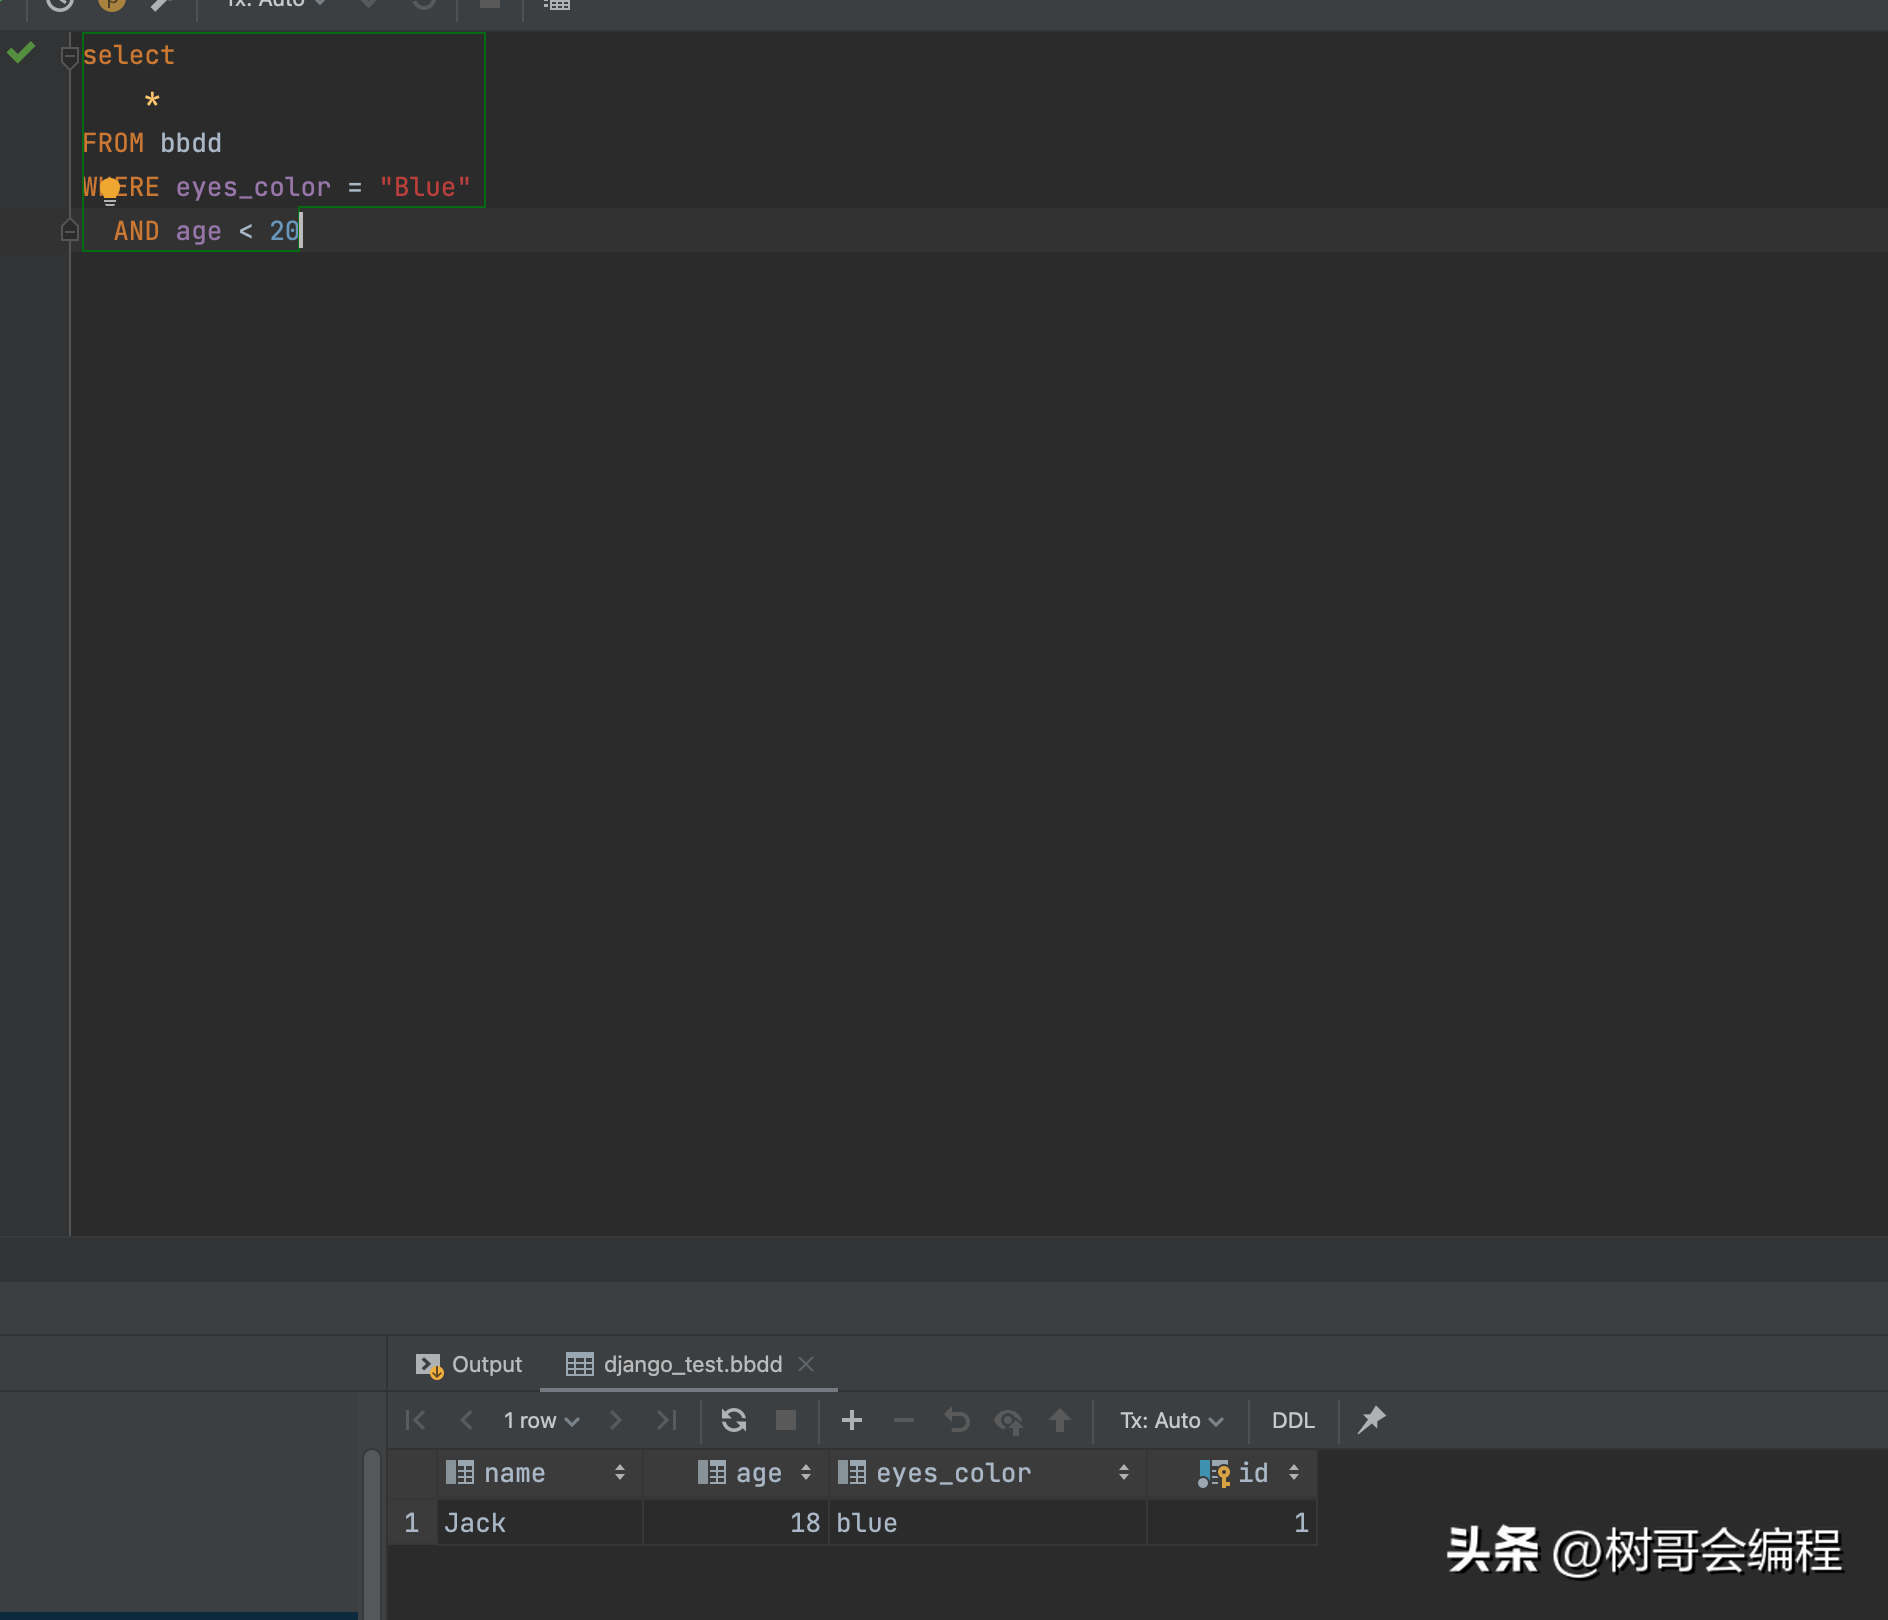This screenshot has height=1620, width=1888.
Task: Select the id cell with value 1
Action: pyautogui.click(x=1232, y=1523)
